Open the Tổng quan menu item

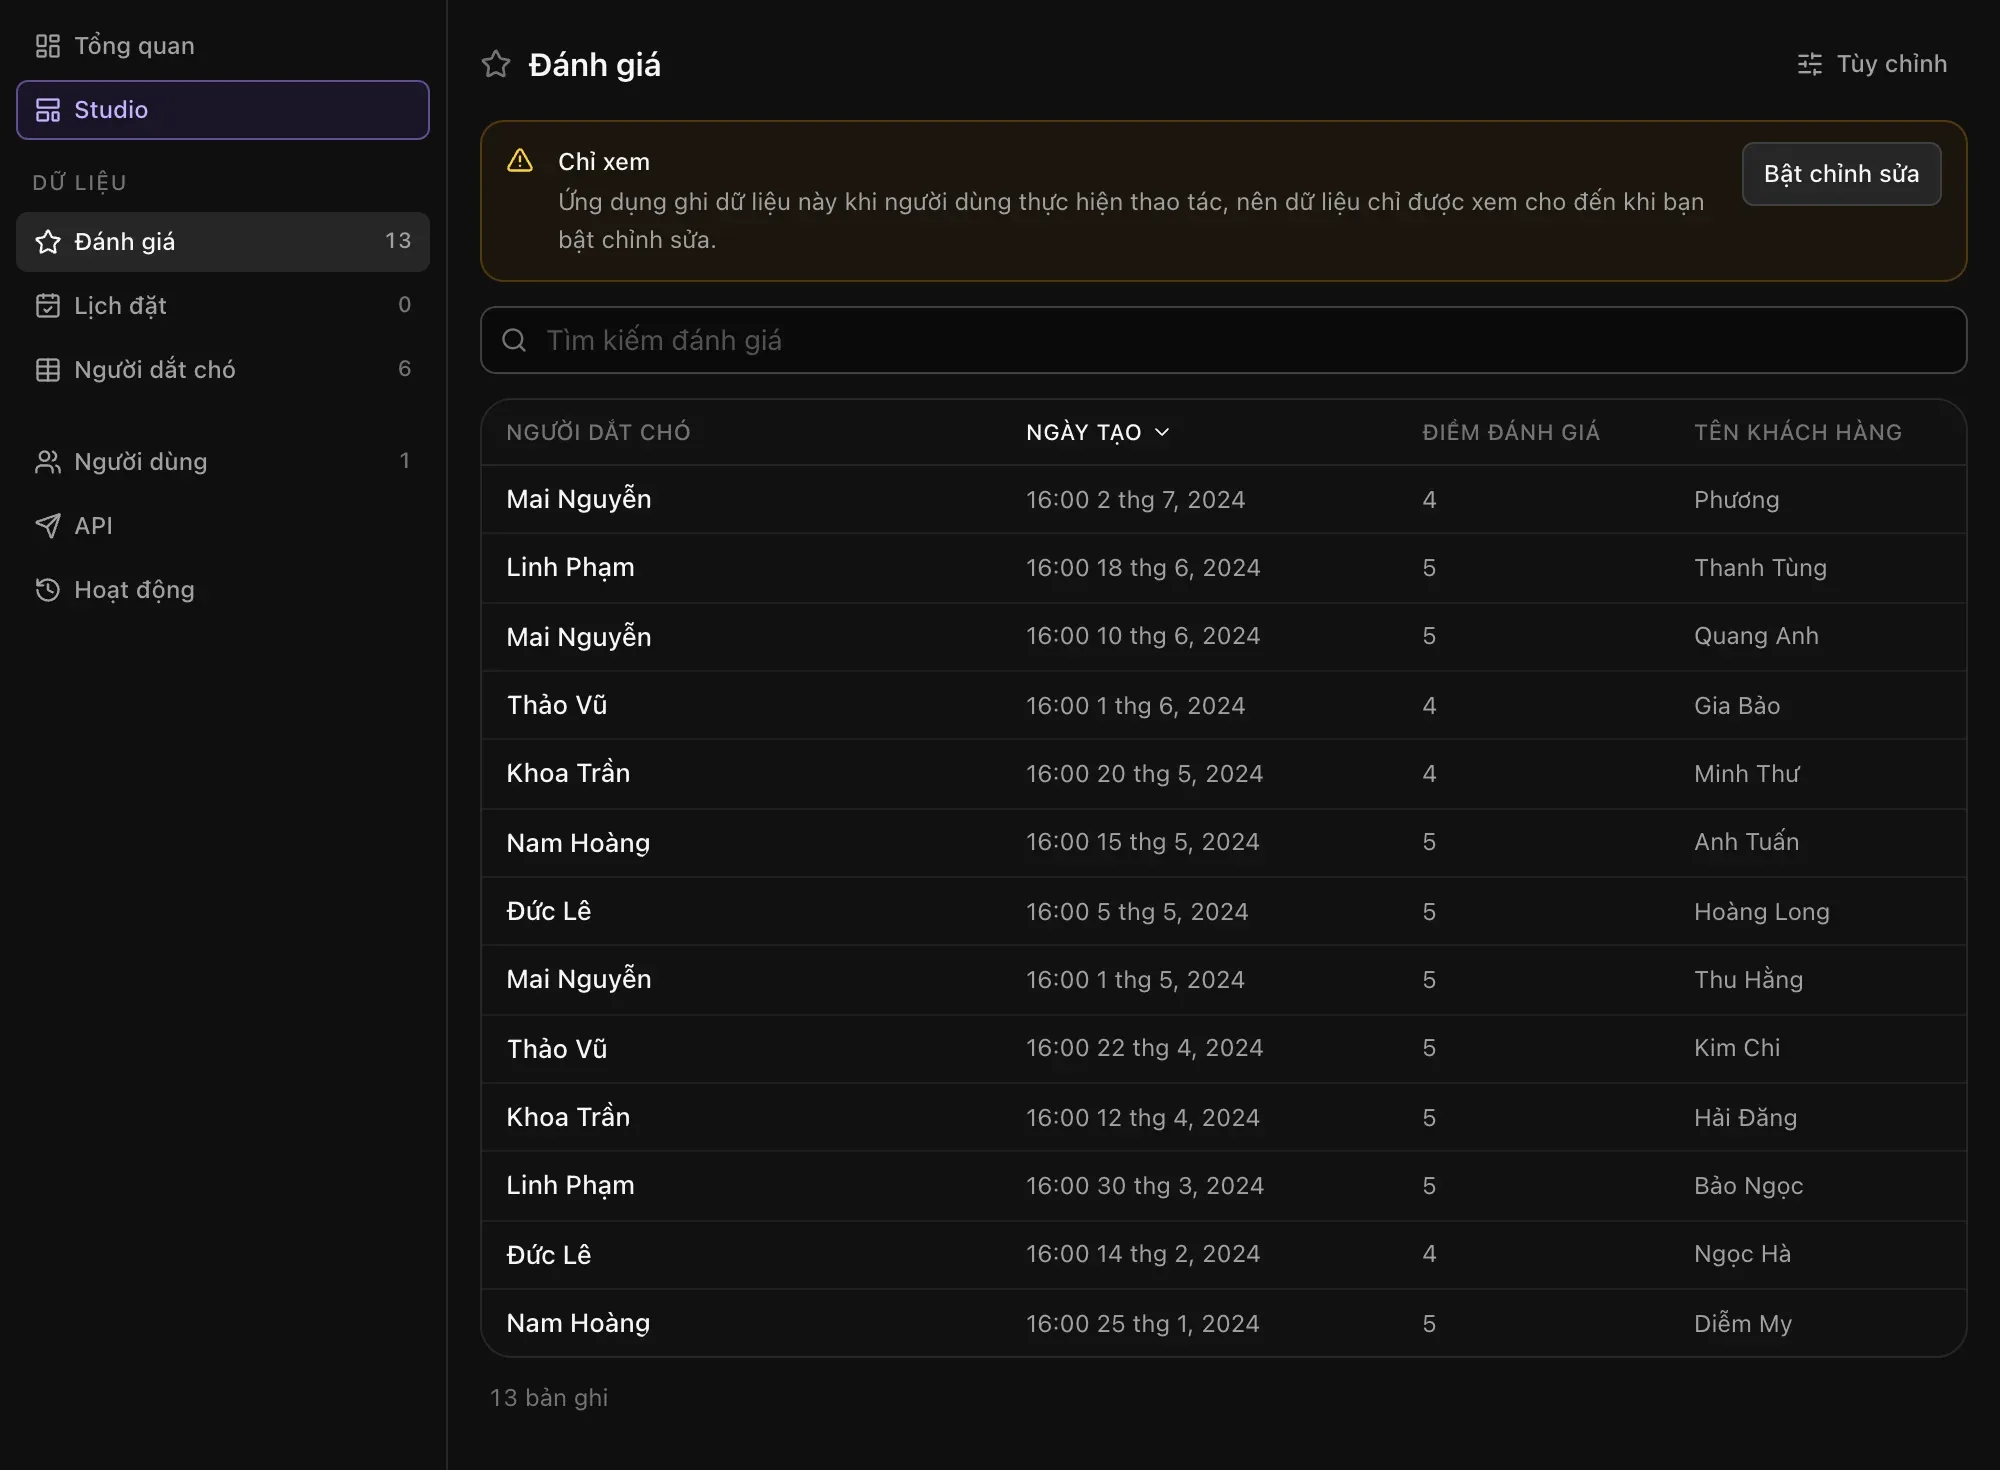[x=223, y=46]
